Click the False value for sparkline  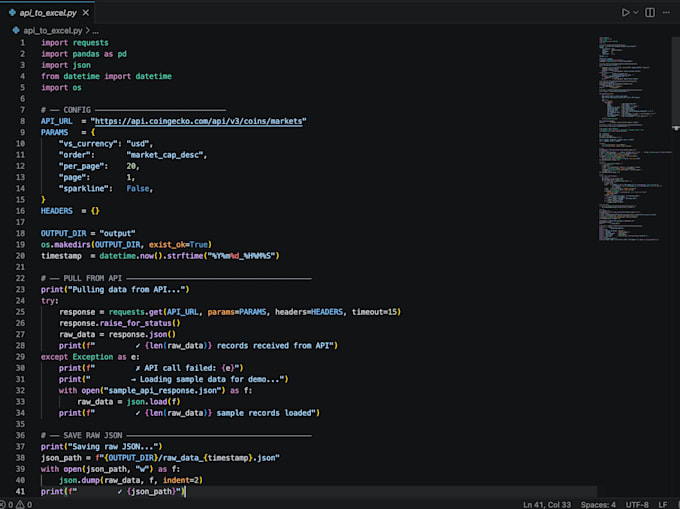(x=137, y=189)
